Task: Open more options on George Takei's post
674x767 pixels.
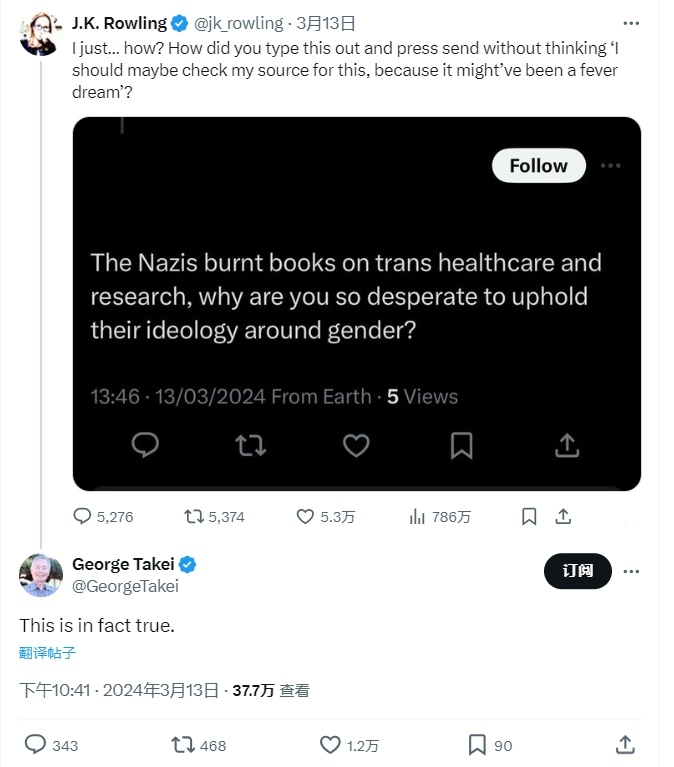Action: (x=630, y=570)
